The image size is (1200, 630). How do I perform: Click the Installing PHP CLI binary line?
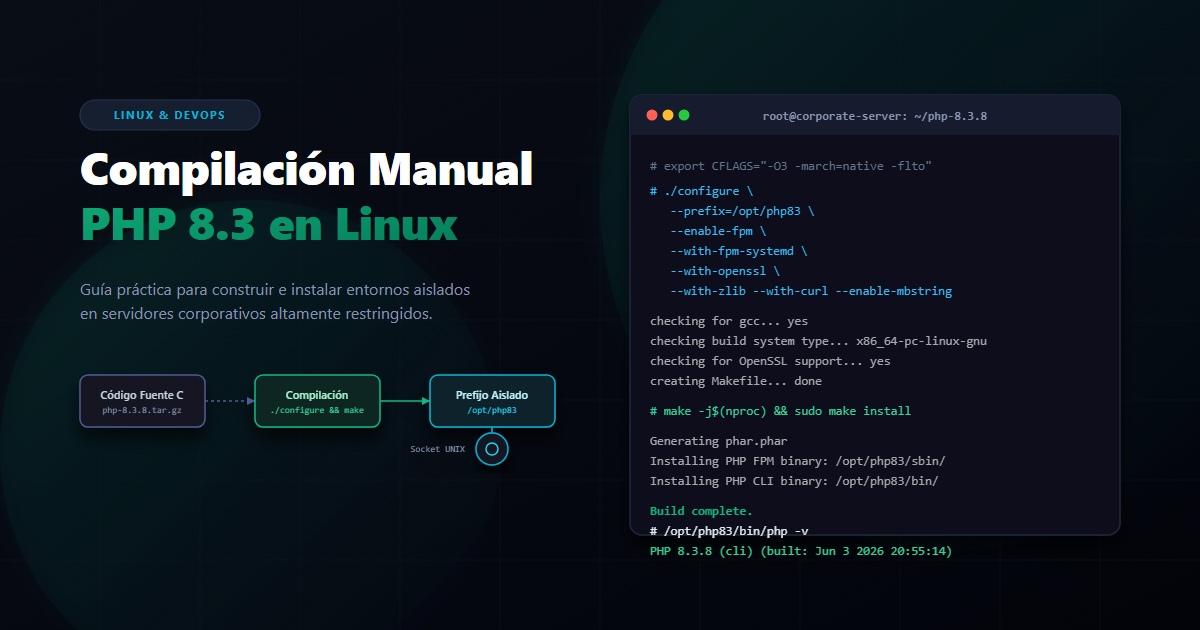tap(794, 481)
